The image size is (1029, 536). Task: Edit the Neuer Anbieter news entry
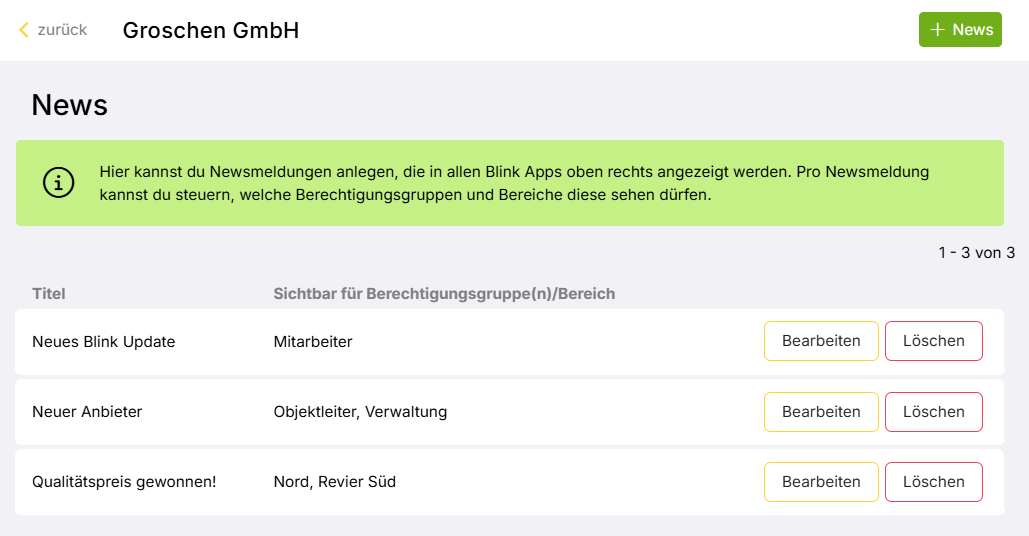click(x=821, y=412)
